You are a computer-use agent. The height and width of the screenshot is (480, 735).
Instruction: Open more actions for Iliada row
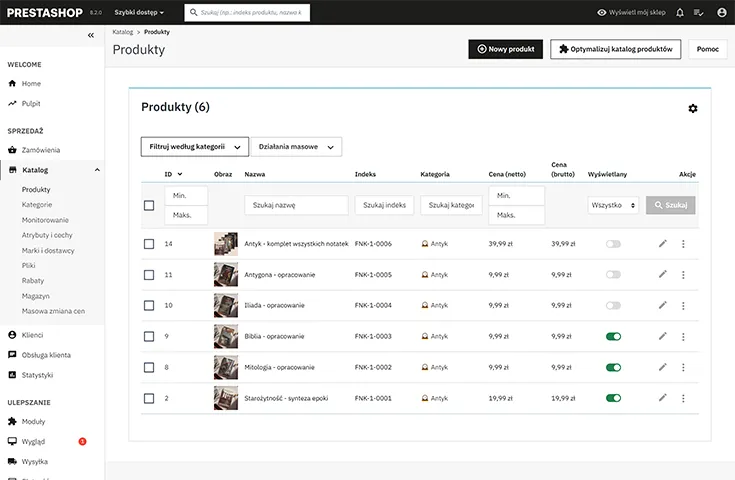pos(683,306)
